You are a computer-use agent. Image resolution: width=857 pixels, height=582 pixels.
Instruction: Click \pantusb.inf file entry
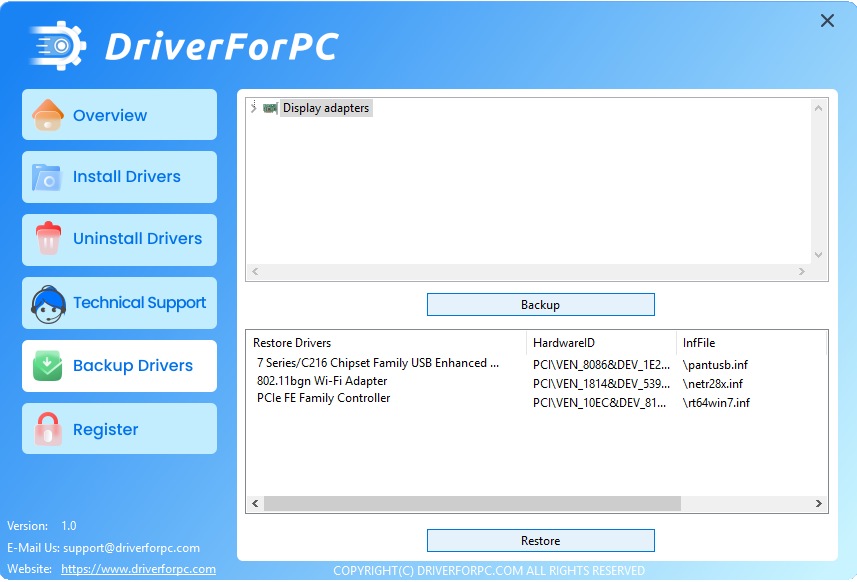coord(715,365)
